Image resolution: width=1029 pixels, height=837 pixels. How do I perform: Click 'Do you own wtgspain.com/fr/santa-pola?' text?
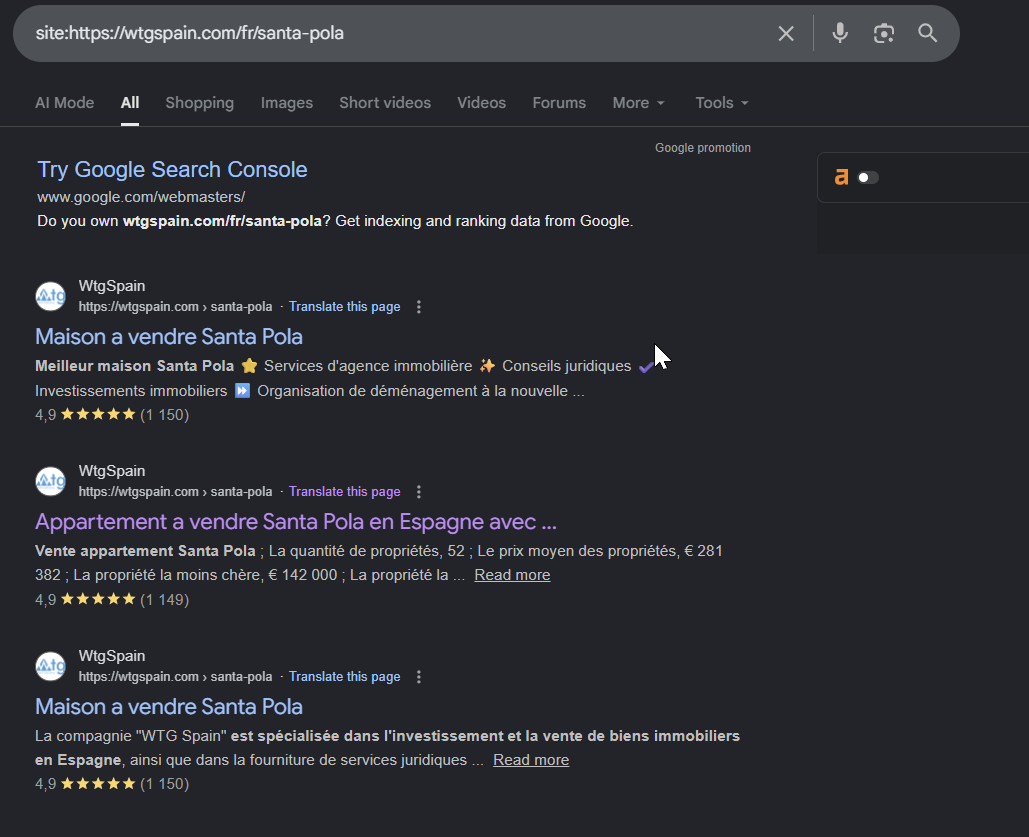coord(184,221)
